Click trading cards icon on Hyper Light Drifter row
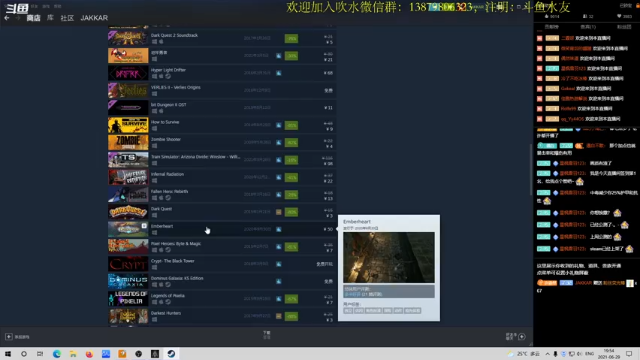Screen dimensions: 640x360 [279, 73]
